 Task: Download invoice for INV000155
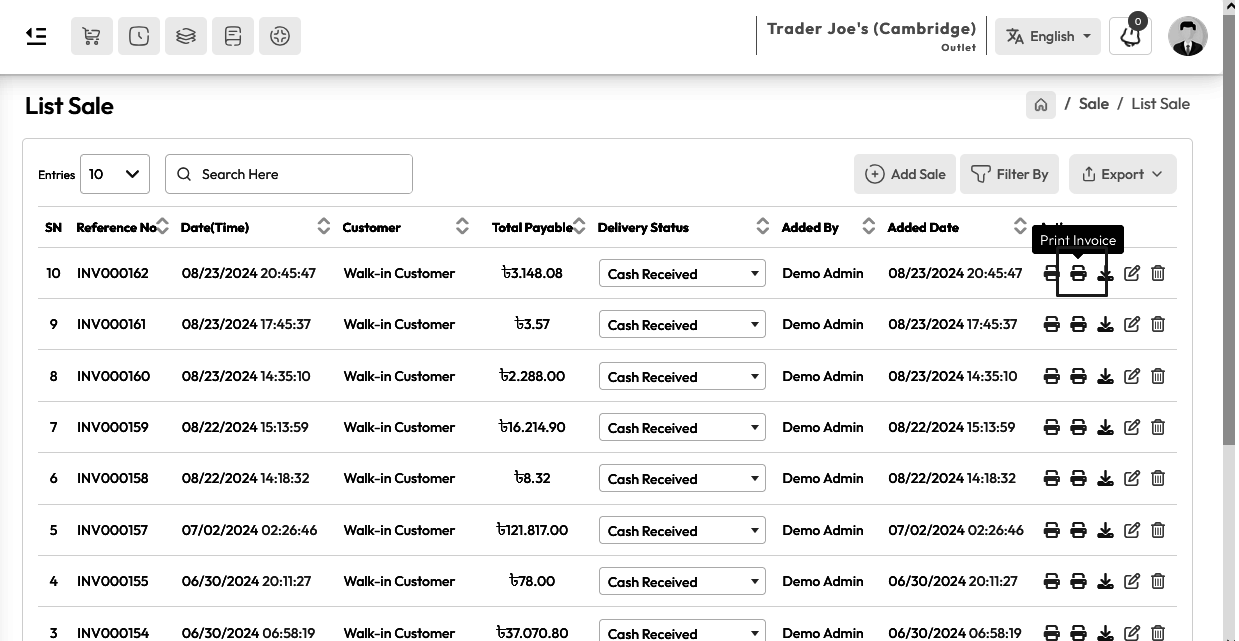coord(1105,581)
